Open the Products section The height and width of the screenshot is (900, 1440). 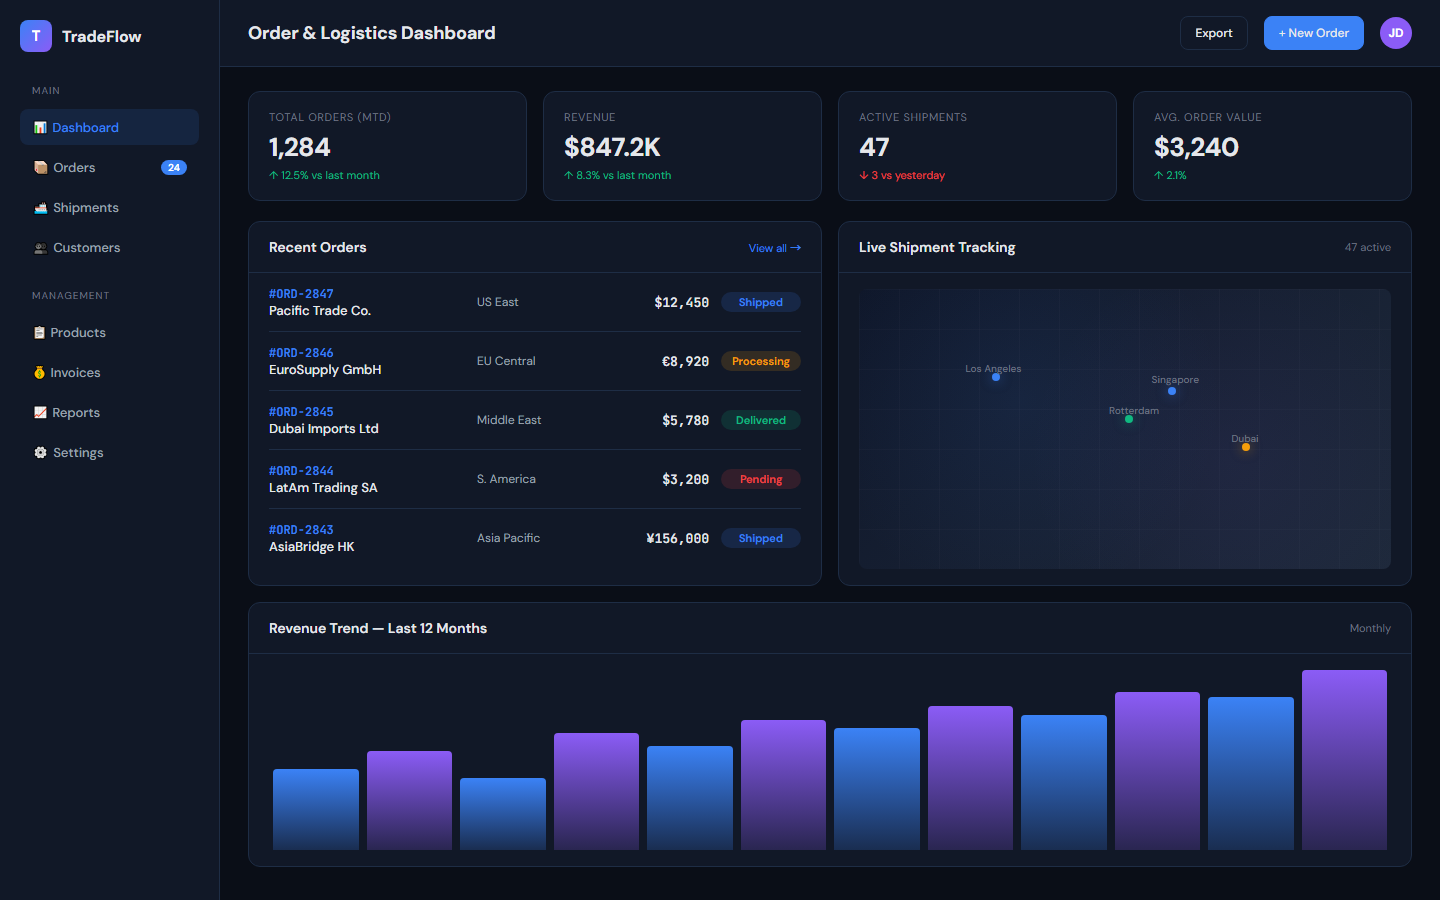click(109, 332)
